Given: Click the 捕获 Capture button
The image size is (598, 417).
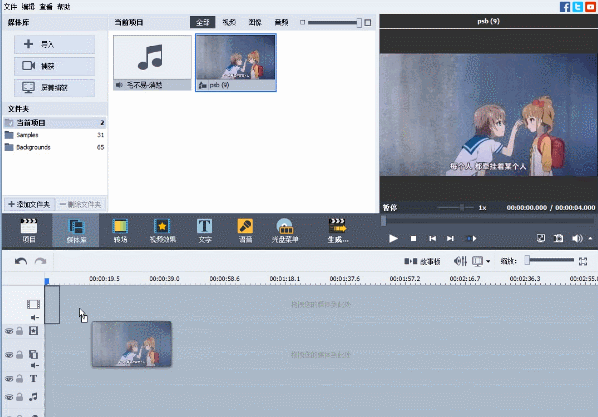Looking at the screenshot, I should pos(55,66).
